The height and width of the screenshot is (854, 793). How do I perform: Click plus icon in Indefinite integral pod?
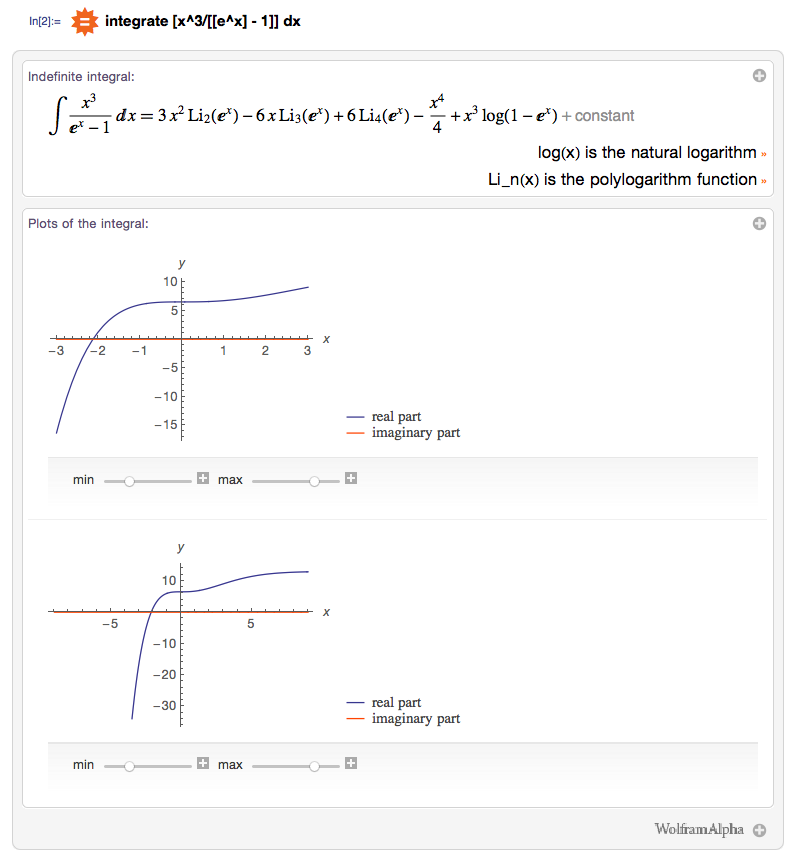point(759,76)
